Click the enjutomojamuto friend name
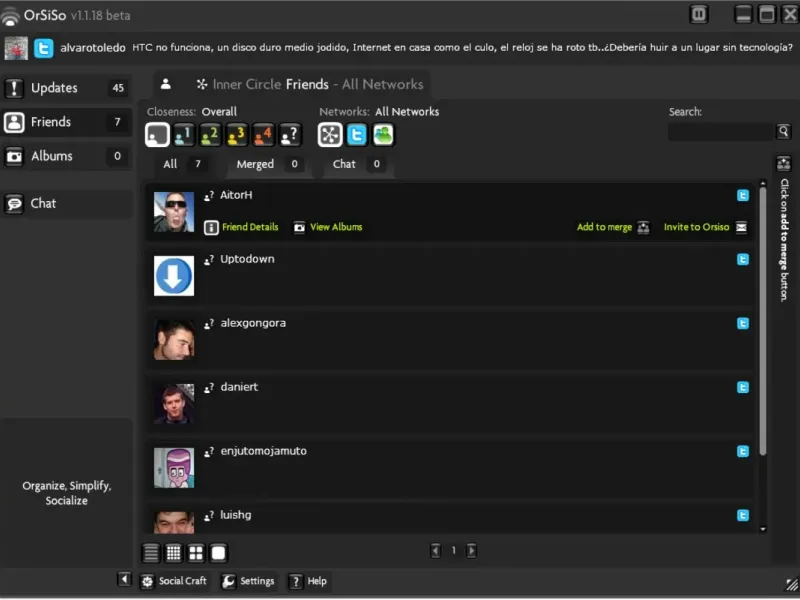Screen dimensions: 800x600 click(x=264, y=452)
